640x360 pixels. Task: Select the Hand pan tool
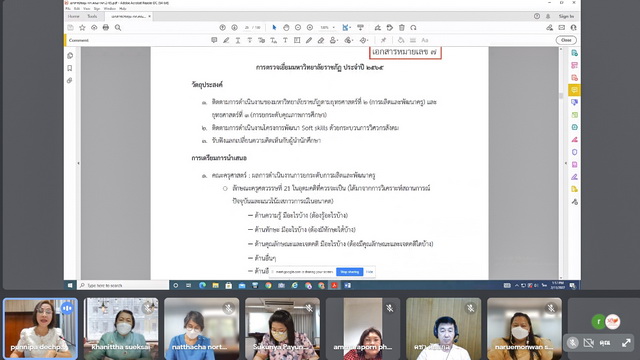click(286, 27)
